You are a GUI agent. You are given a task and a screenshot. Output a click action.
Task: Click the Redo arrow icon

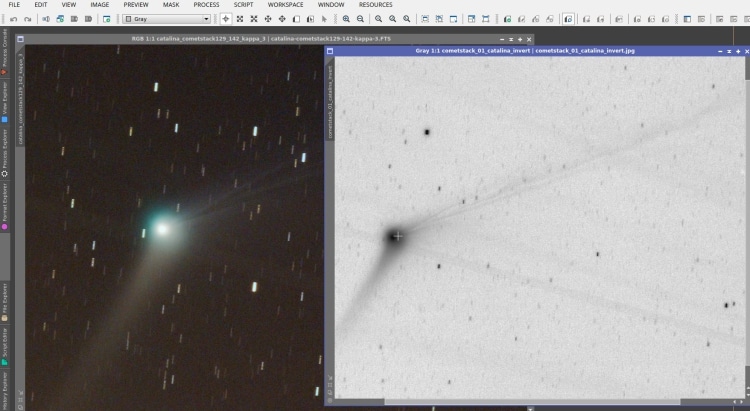(28, 19)
